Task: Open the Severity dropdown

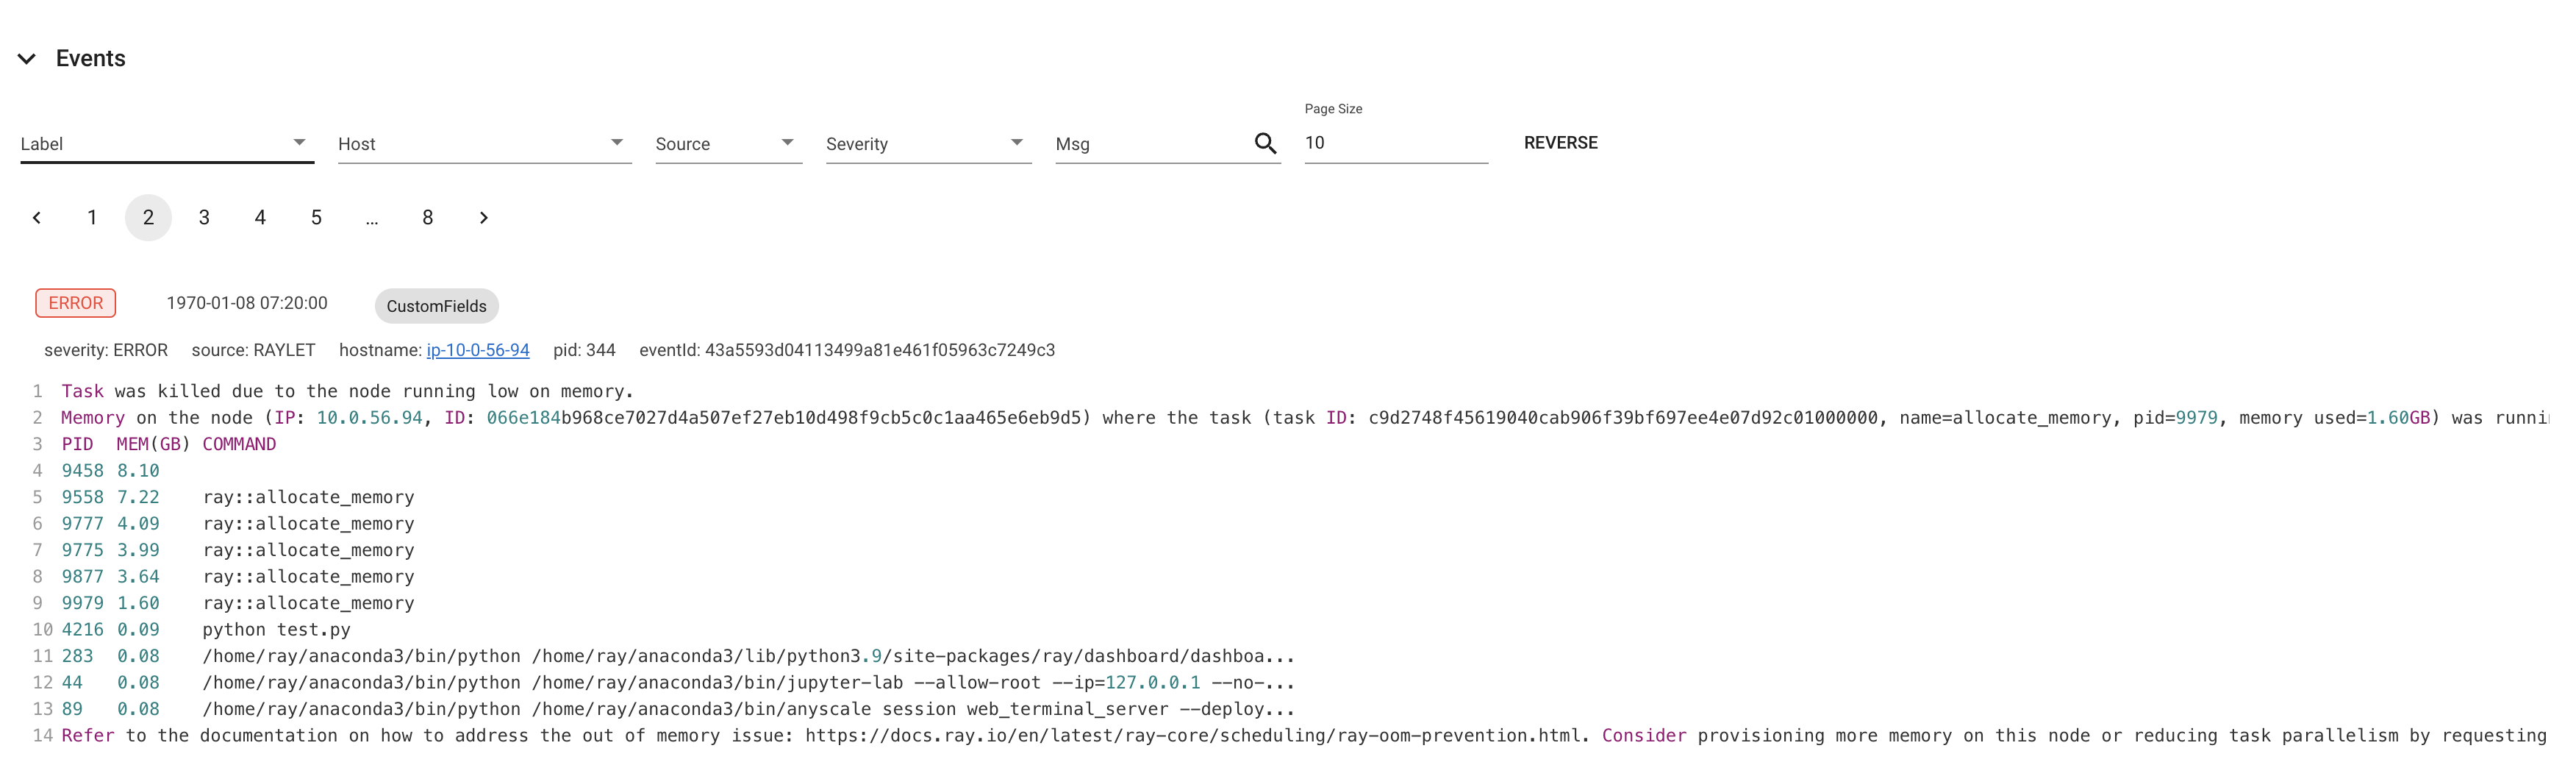Action: coord(927,144)
